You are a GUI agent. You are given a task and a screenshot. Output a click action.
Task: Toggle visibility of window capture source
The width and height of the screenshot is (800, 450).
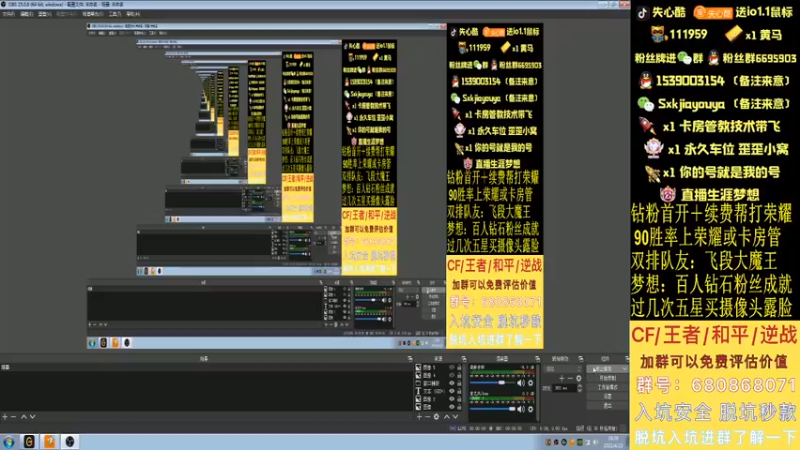[452, 383]
